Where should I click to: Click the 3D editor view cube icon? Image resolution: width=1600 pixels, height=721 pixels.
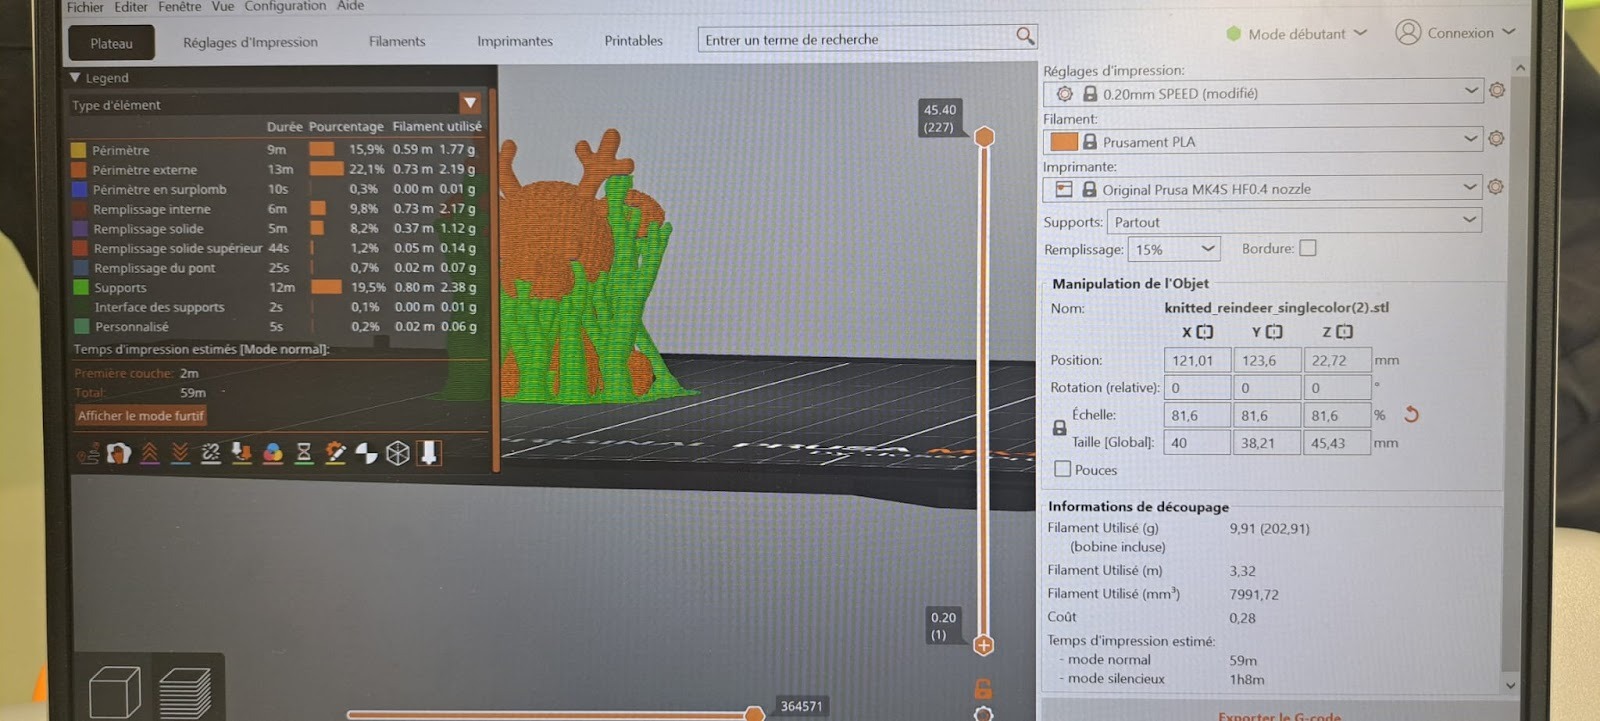tap(115, 691)
